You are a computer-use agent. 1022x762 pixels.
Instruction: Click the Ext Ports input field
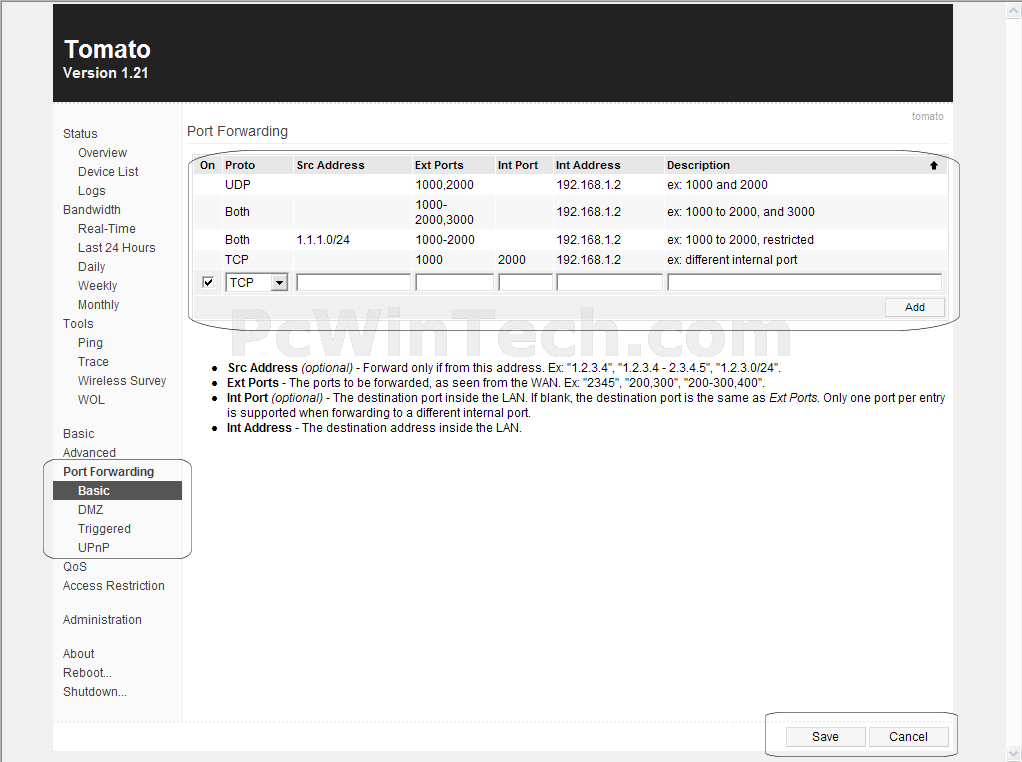coord(454,282)
